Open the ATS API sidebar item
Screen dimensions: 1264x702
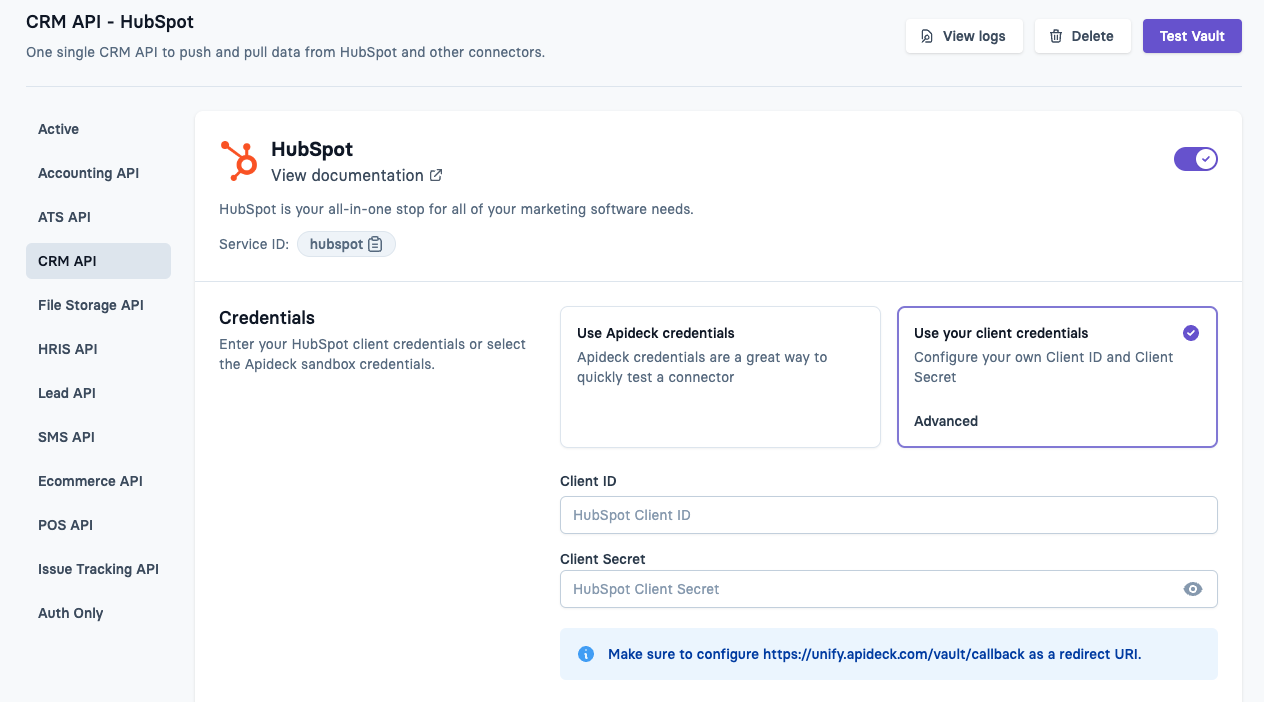pos(98,217)
